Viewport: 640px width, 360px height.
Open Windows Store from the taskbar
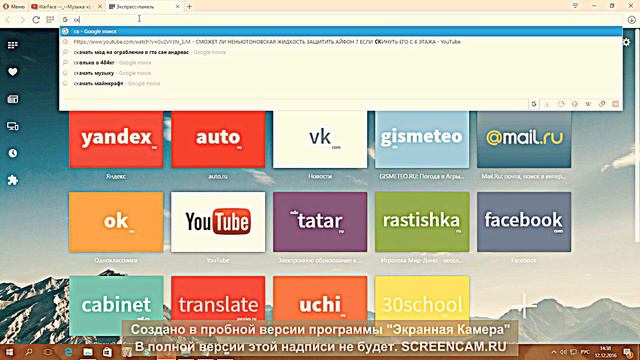[107, 352]
